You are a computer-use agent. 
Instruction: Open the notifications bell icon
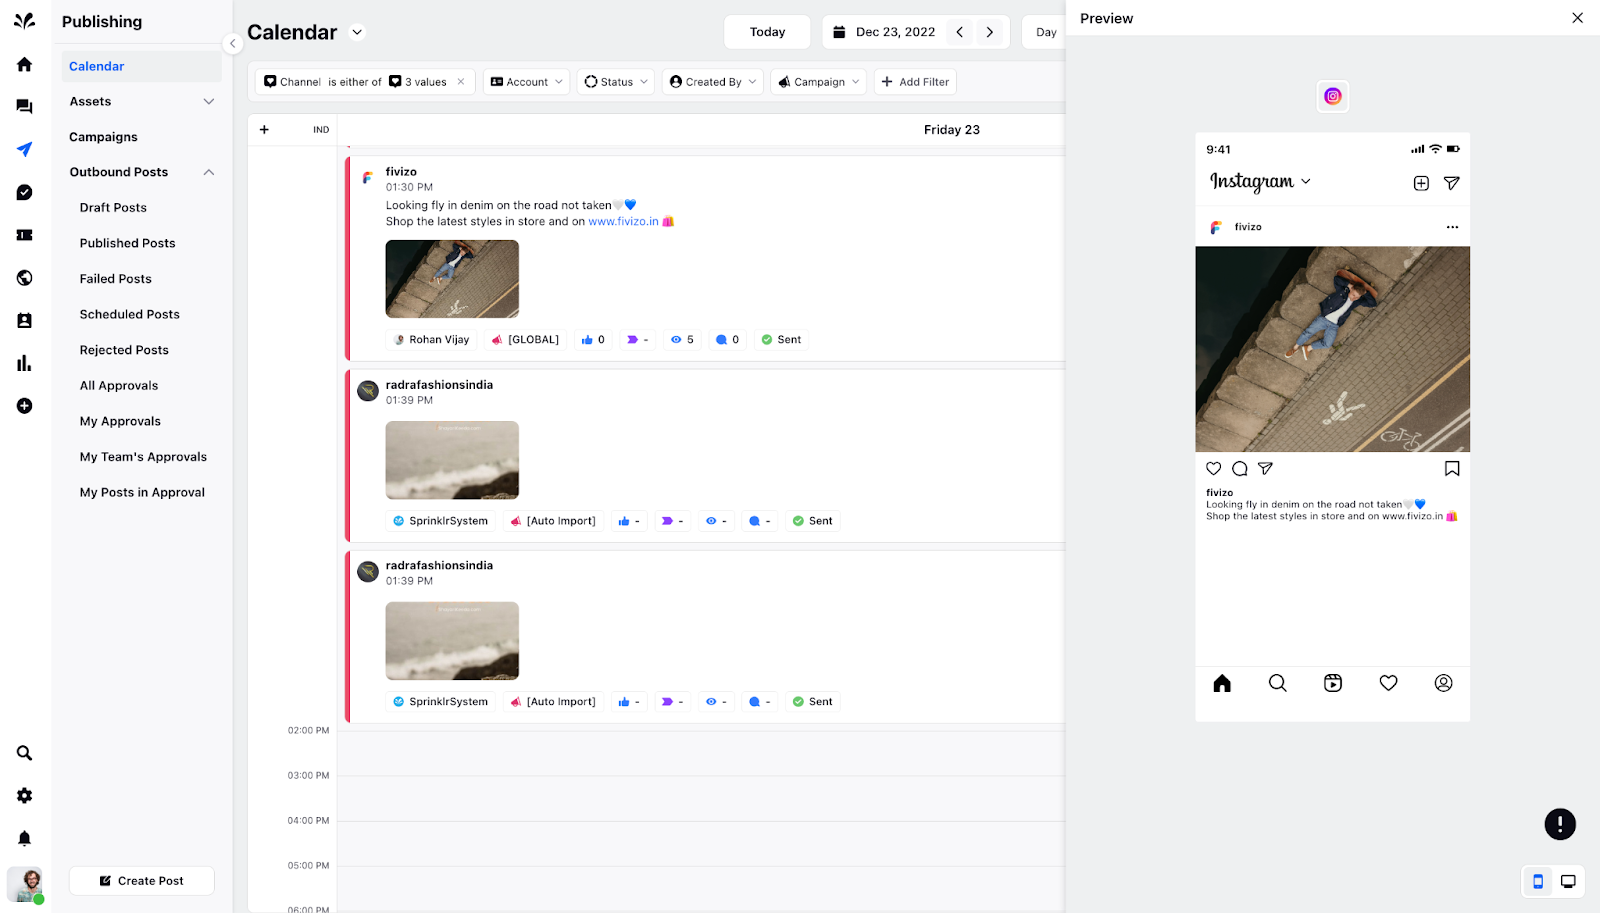click(x=24, y=838)
